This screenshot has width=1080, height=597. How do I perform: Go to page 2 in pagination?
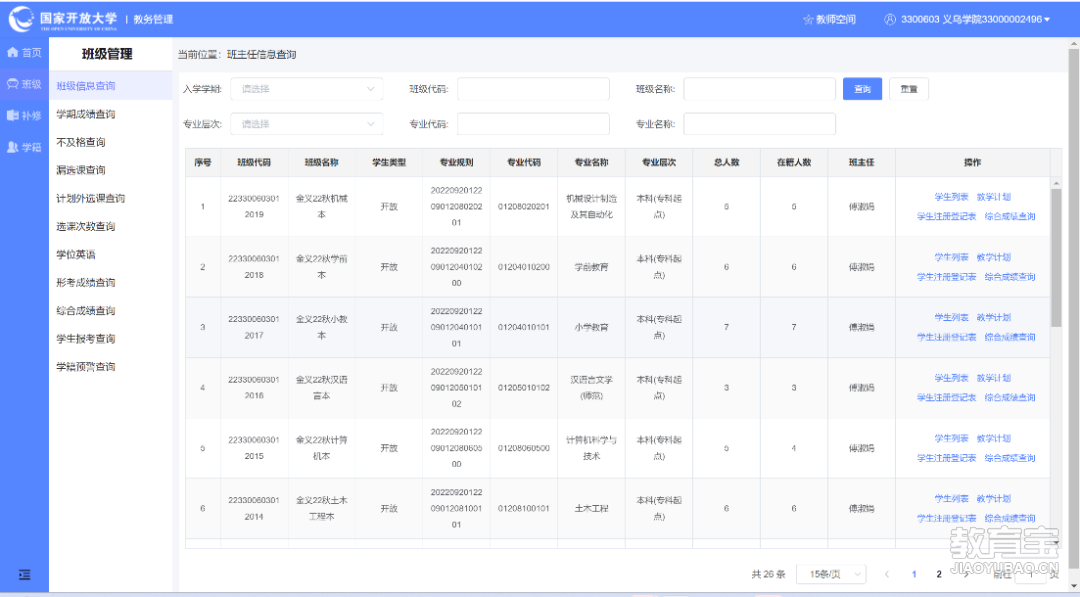pos(939,574)
